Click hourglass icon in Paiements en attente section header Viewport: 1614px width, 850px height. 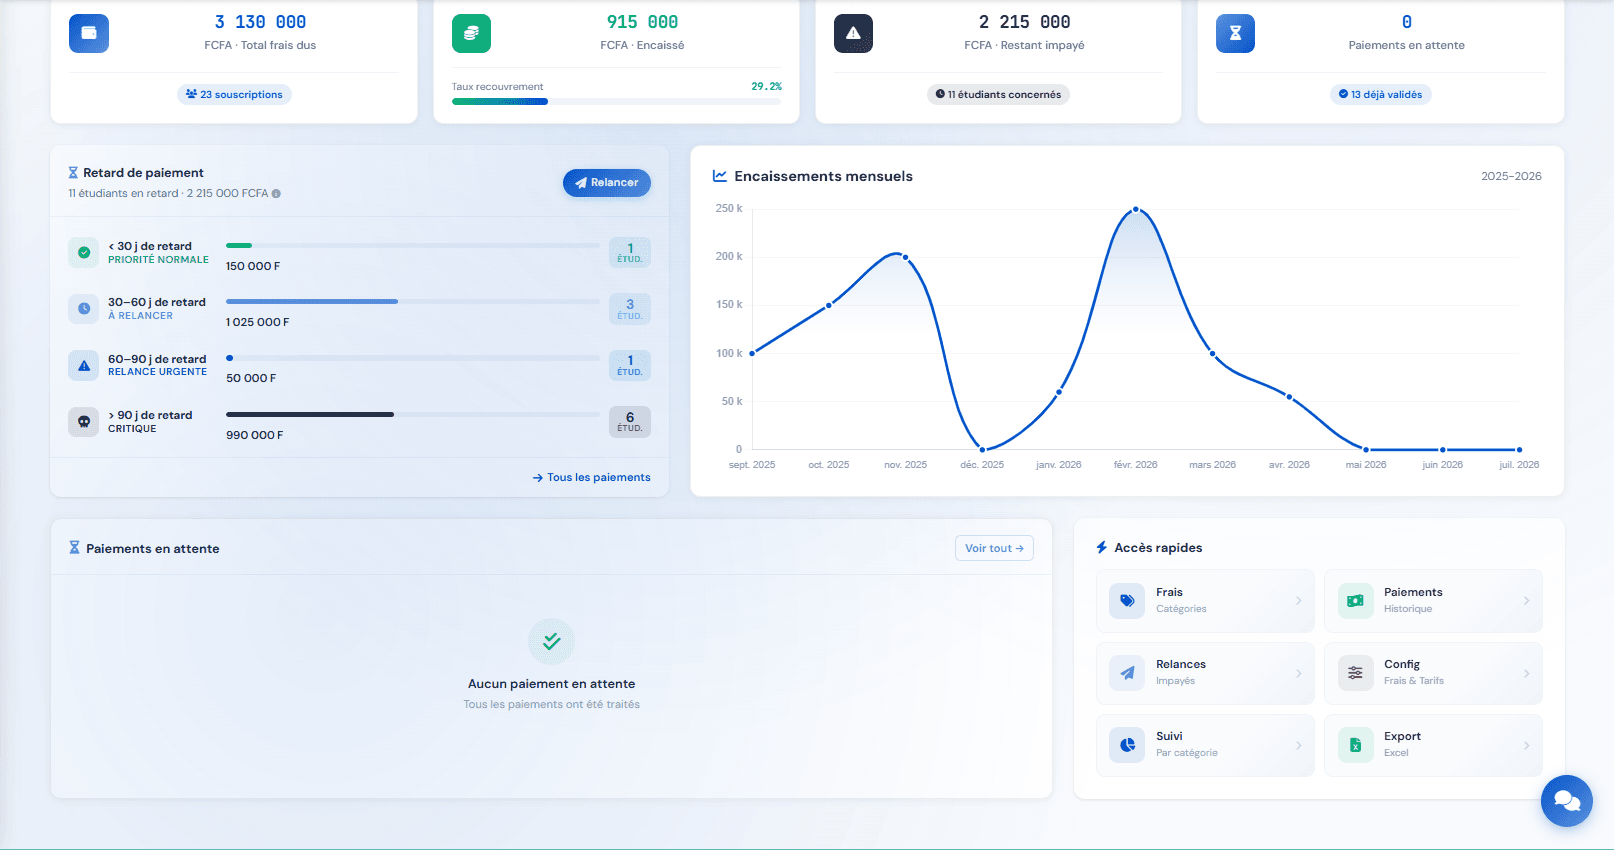pos(74,548)
